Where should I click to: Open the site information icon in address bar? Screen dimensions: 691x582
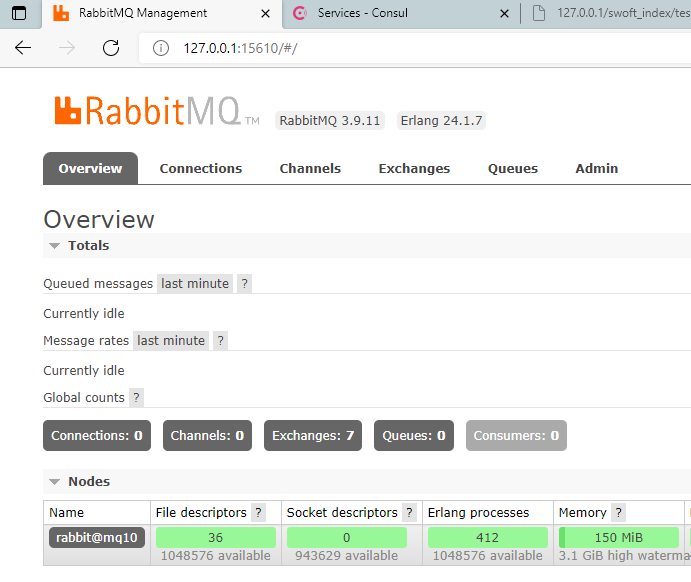tap(161, 48)
